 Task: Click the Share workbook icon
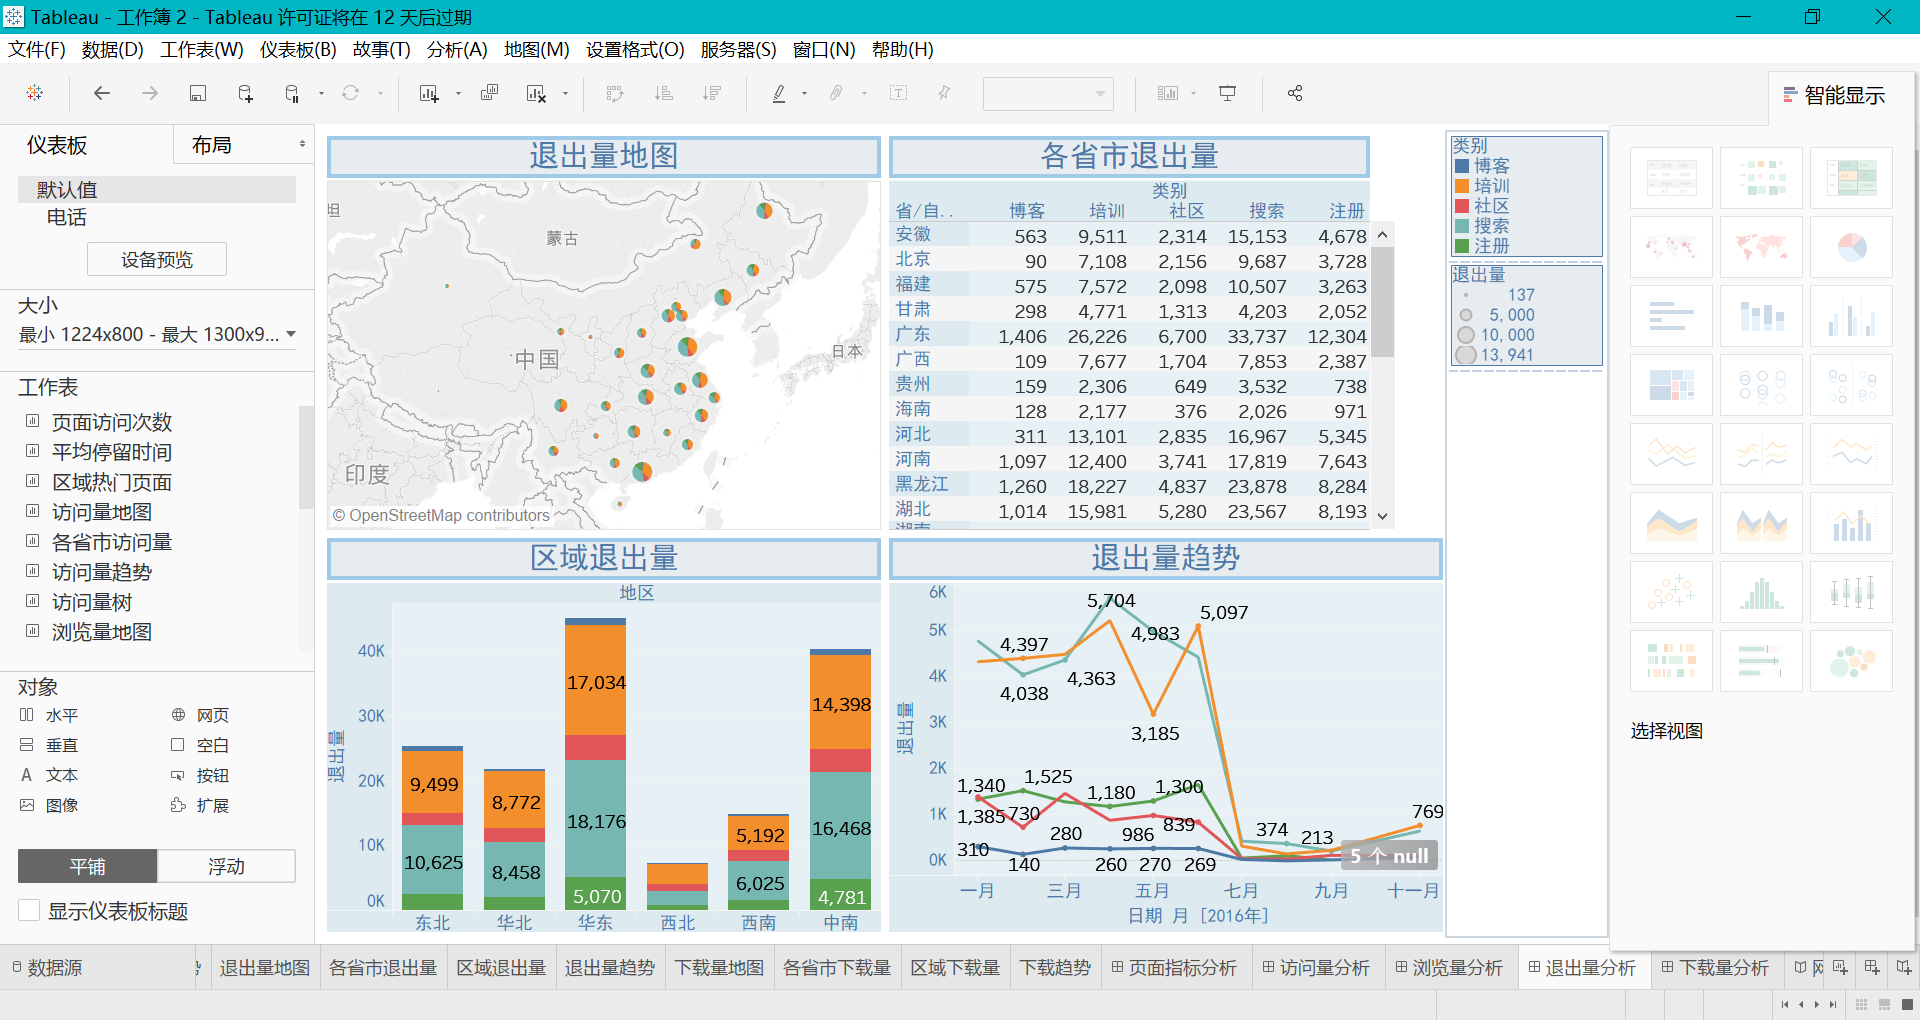pos(1295,93)
